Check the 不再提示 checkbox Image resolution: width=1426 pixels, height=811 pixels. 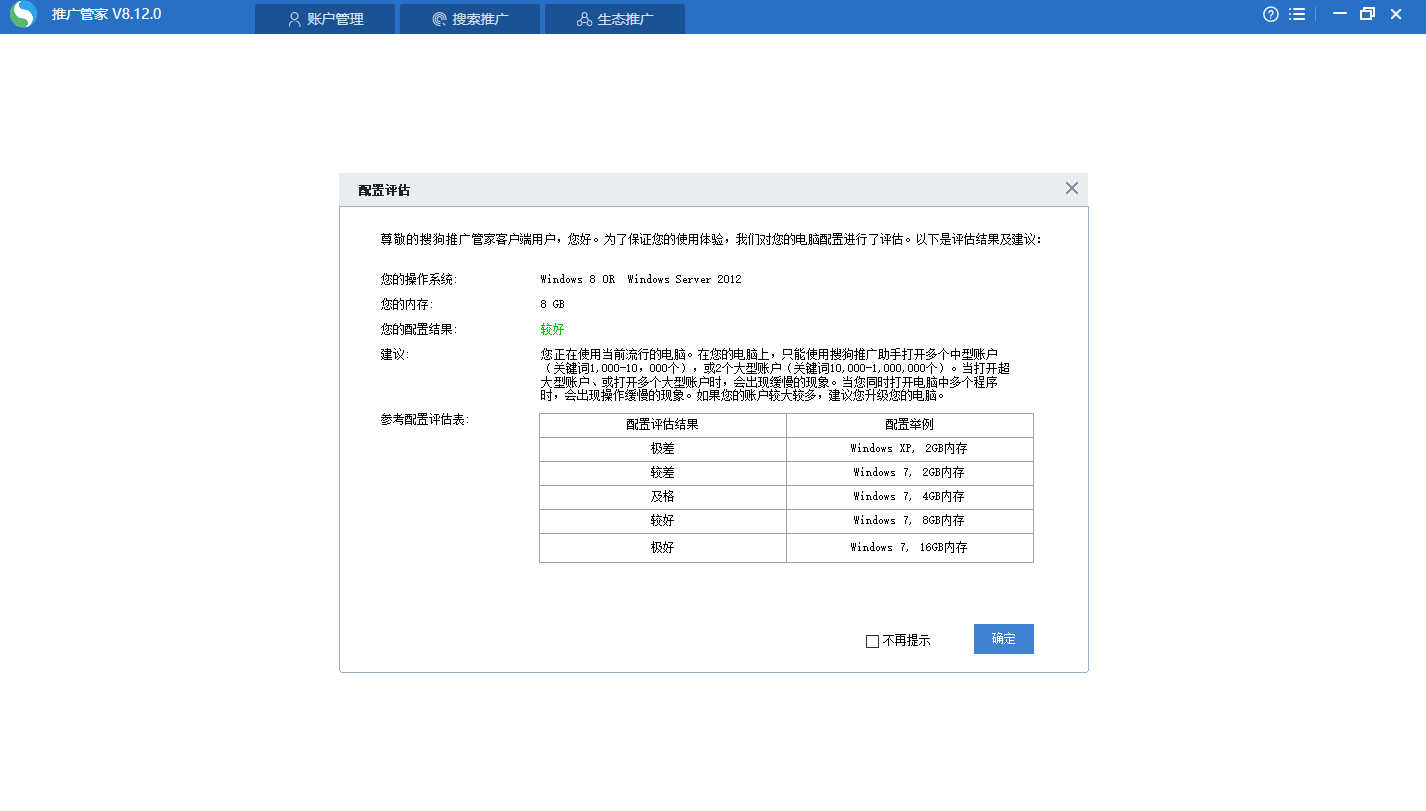(870, 640)
